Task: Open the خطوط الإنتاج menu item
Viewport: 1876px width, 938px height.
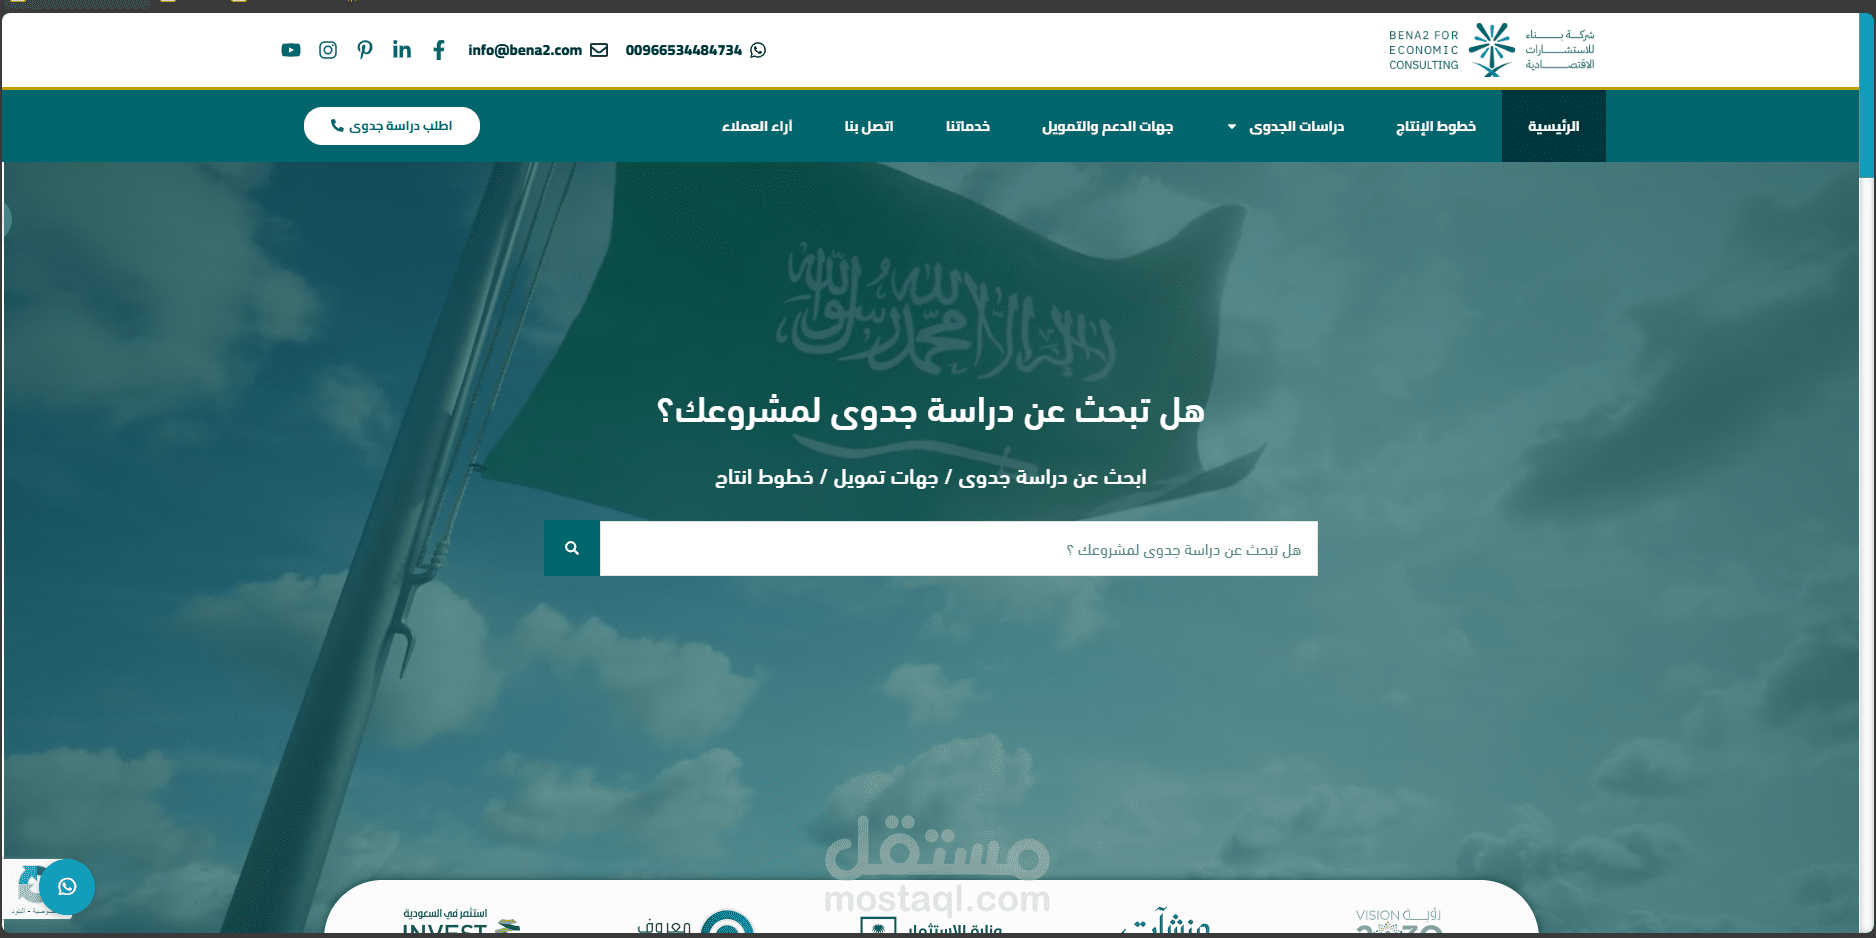Action: tap(1436, 126)
